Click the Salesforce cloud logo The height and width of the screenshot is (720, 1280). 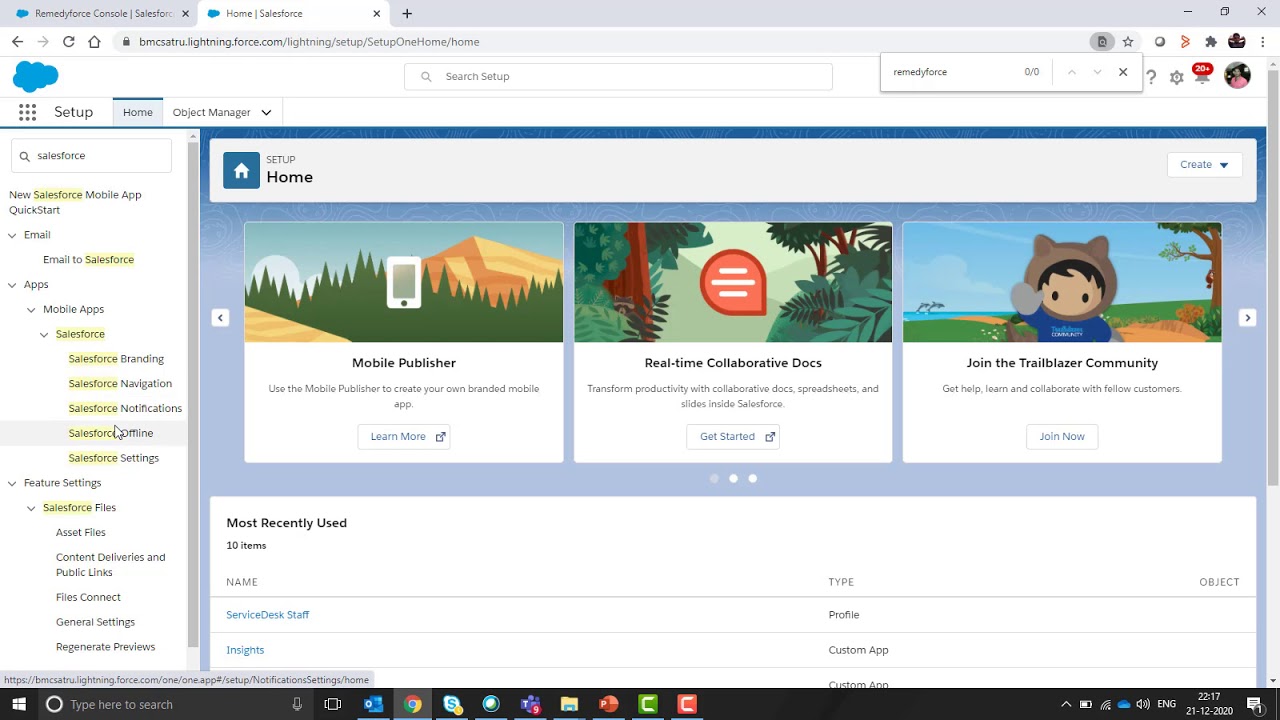(36, 76)
